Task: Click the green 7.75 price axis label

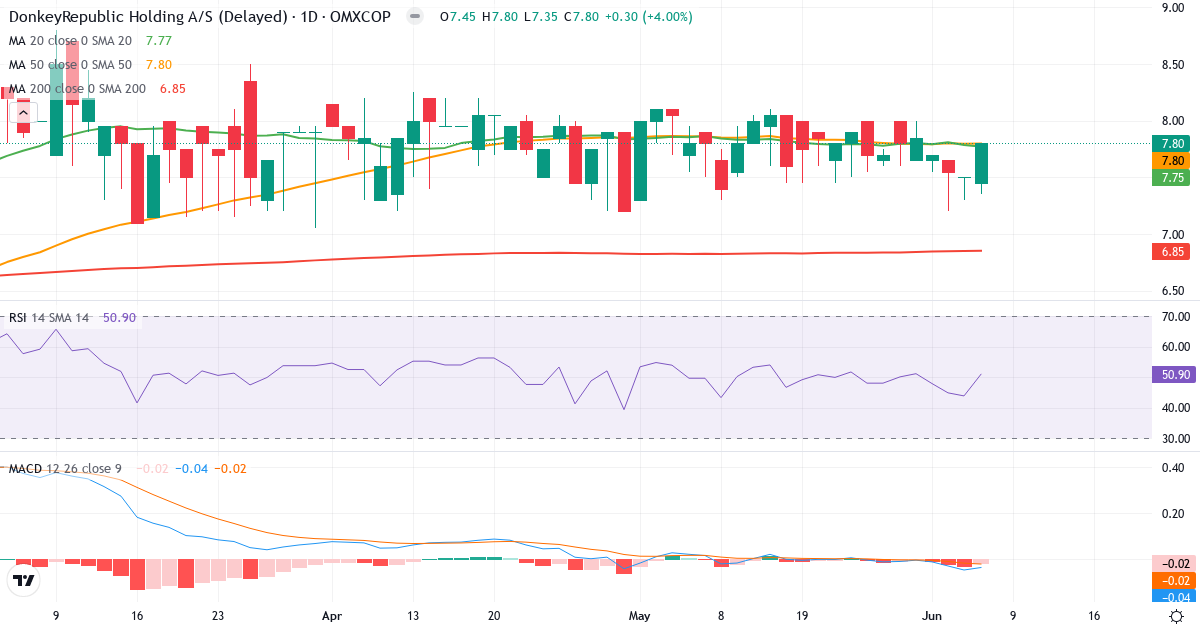Action: (x=1172, y=177)
